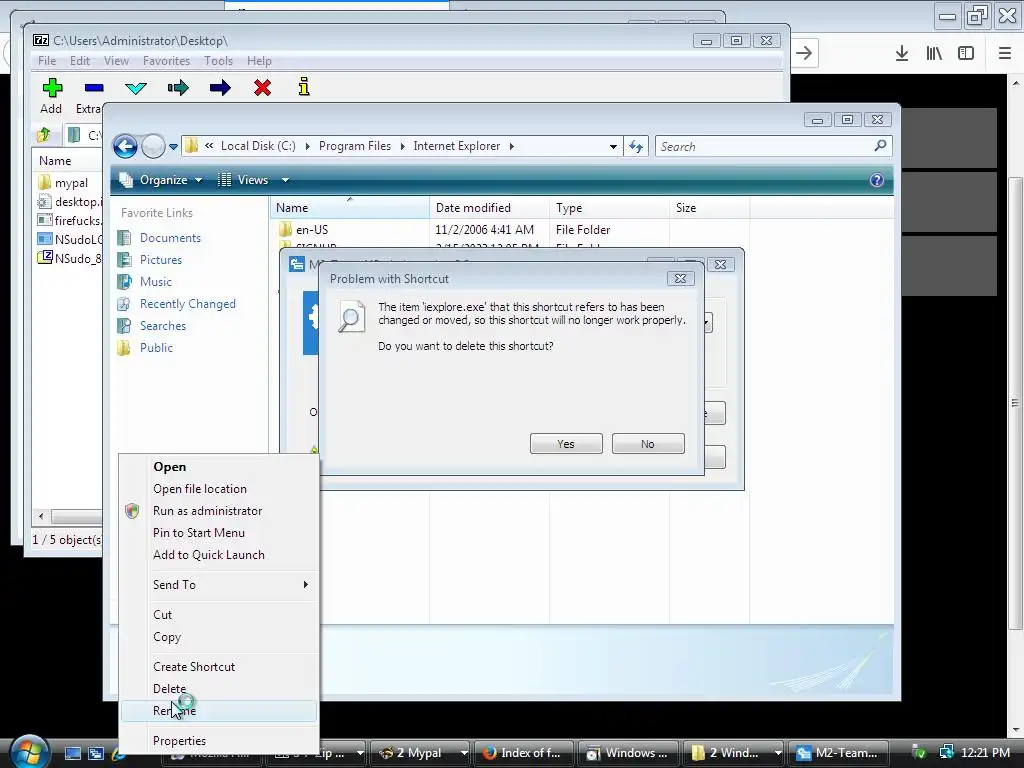Screen dimensions: 1024x768
Task: Click the 7-Zip Extract minus icon
Action: (x=94, y=88)
